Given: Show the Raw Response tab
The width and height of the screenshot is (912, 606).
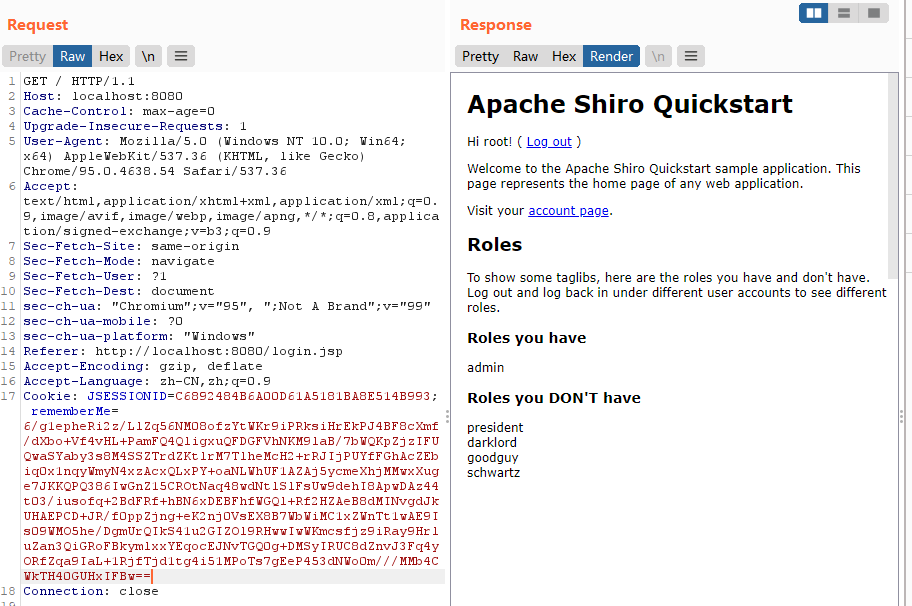Looking at the screenshot, I should point(525,56).
